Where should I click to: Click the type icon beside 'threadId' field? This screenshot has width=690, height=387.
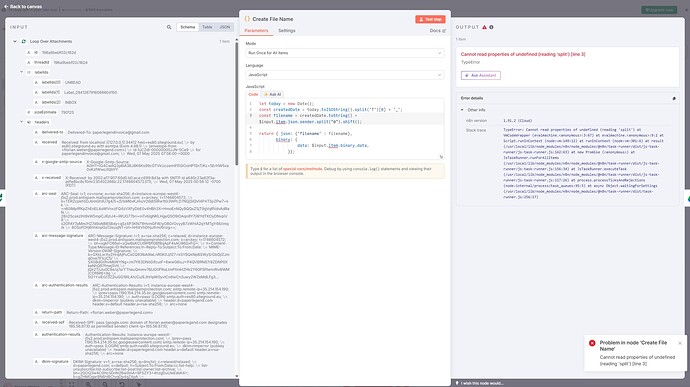(29, 63)
